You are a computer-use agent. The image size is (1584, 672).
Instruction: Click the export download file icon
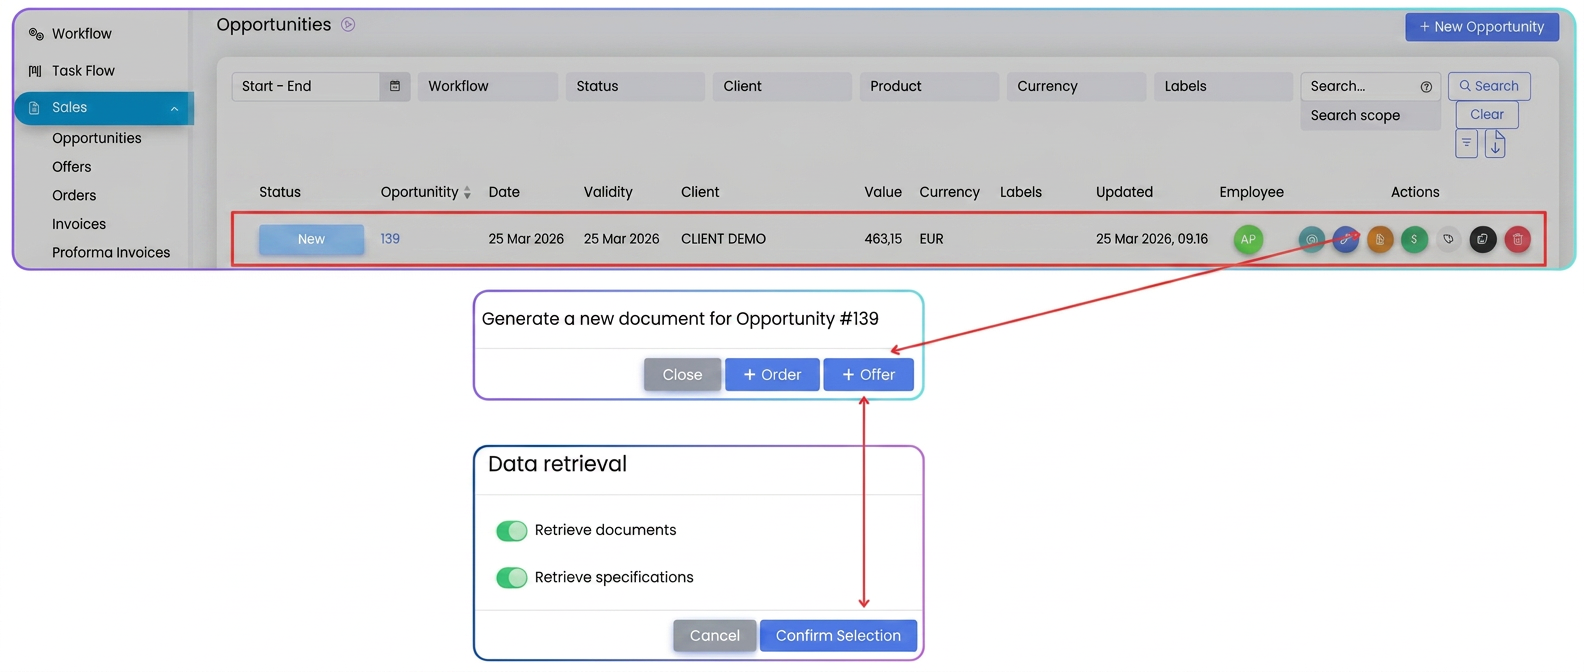pyautogui.click(x=1495, y=144)
